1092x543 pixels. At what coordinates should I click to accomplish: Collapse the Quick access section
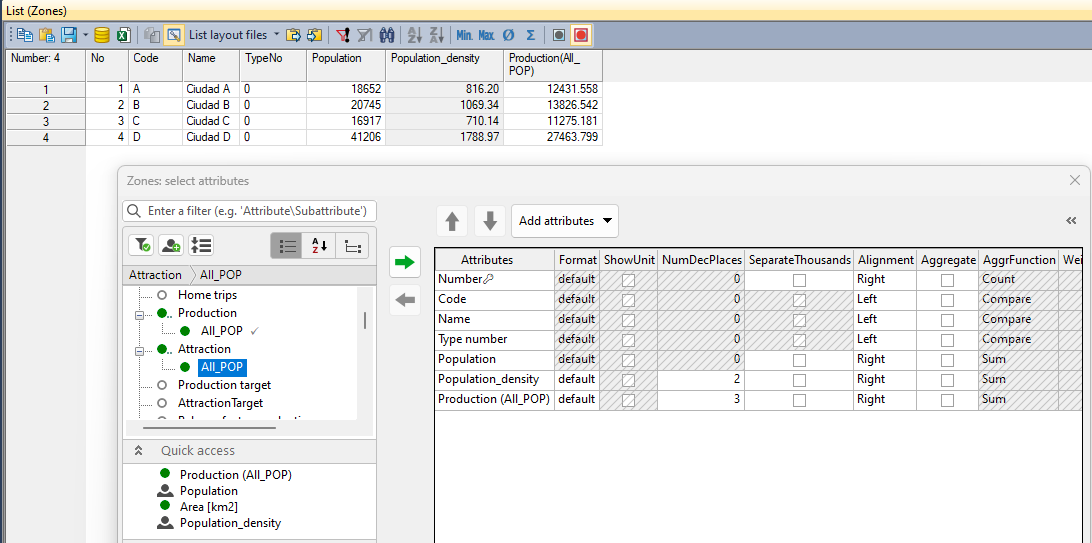tap(139, 450)
